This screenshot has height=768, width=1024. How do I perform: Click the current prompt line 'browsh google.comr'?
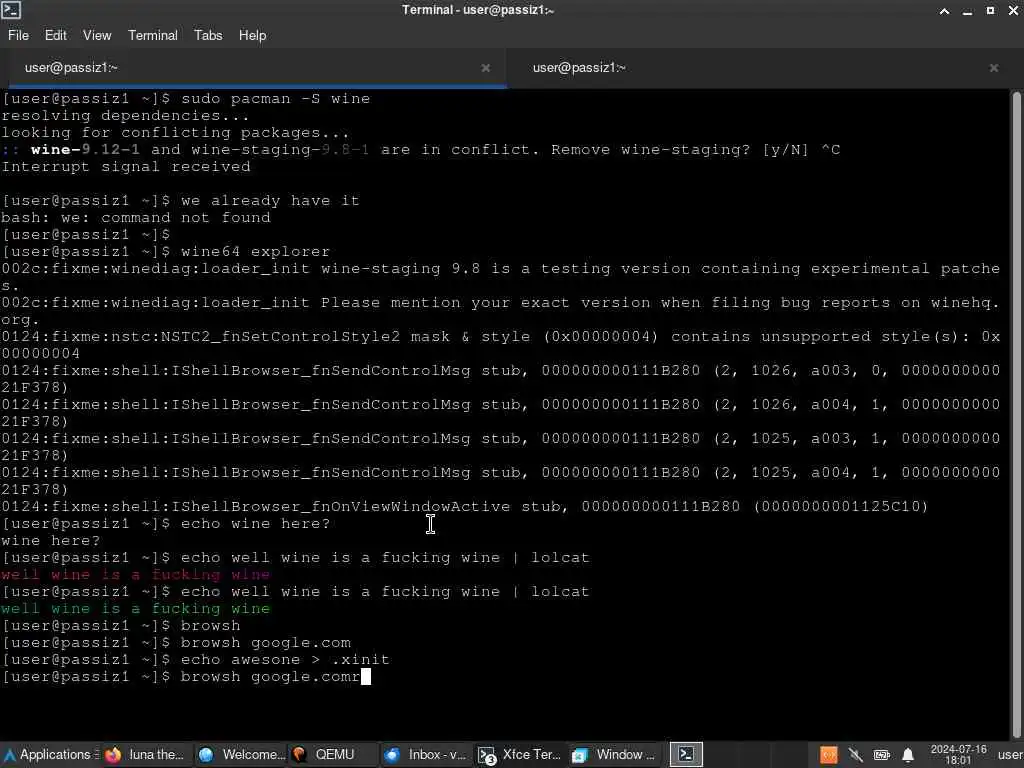(186, 677)
